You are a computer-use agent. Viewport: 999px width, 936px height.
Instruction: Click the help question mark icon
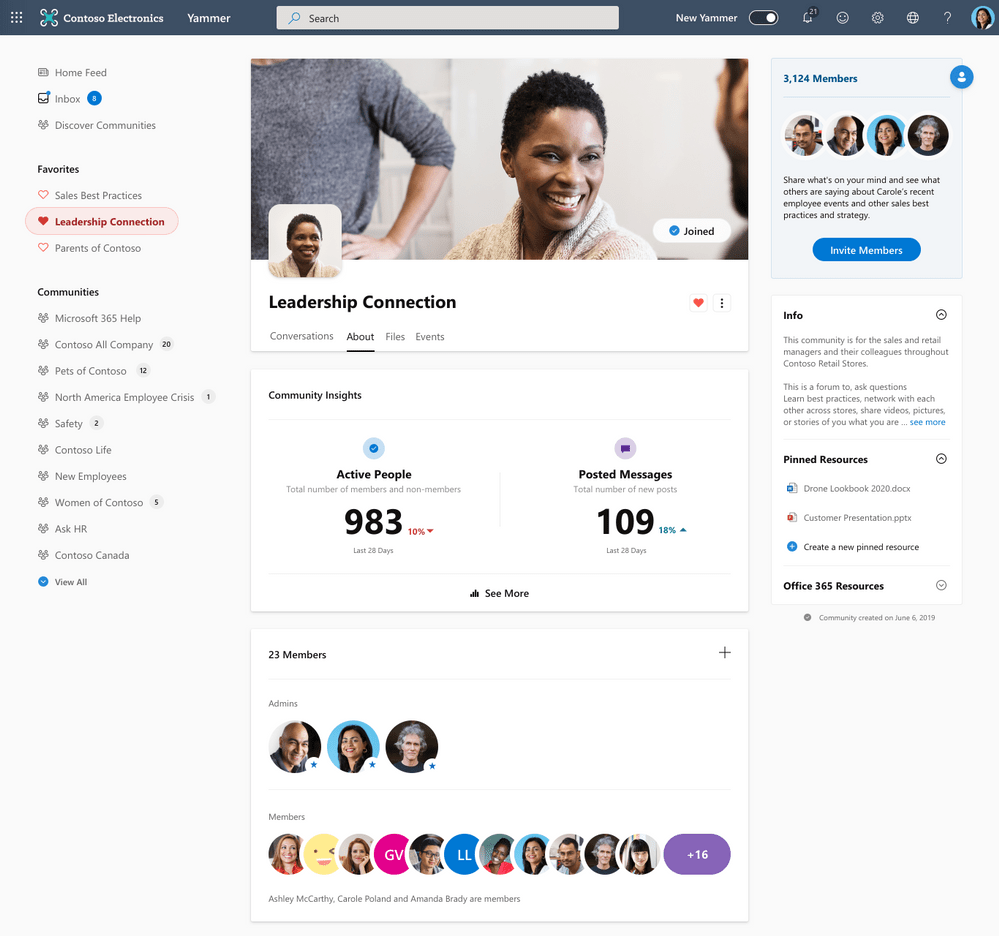coord(946,17)
